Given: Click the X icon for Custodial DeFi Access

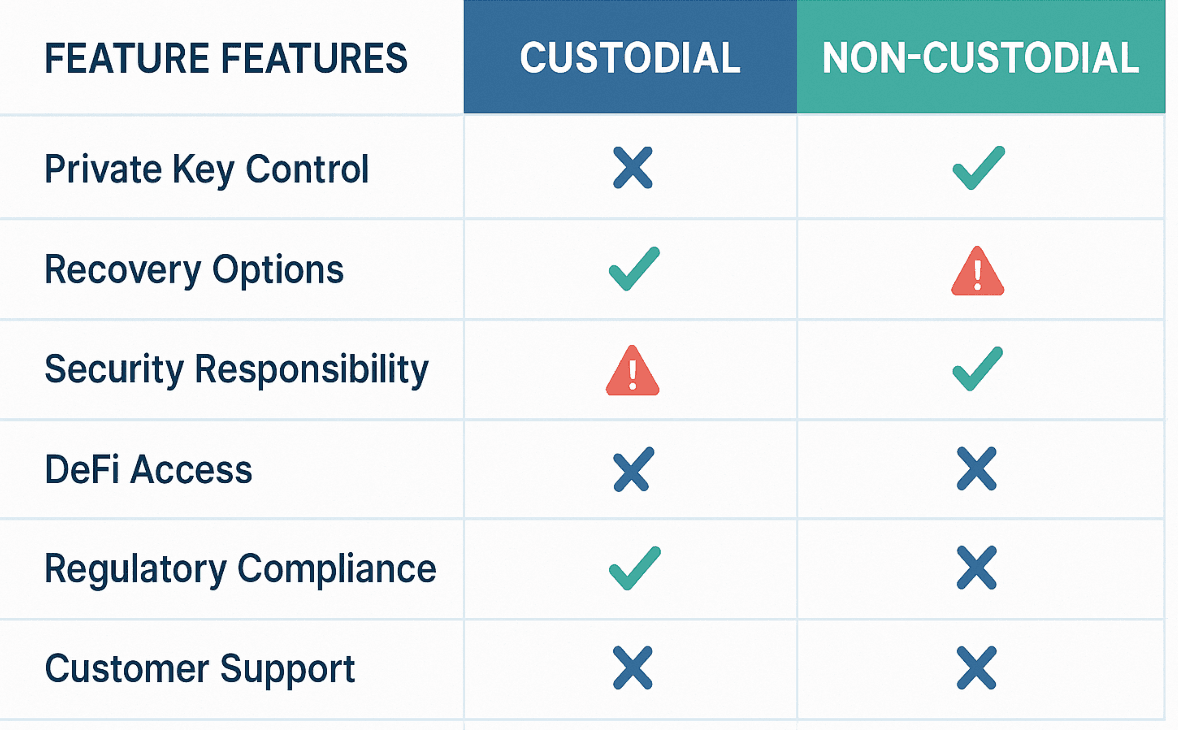Looking at the screenshot, I should (633, 469).
